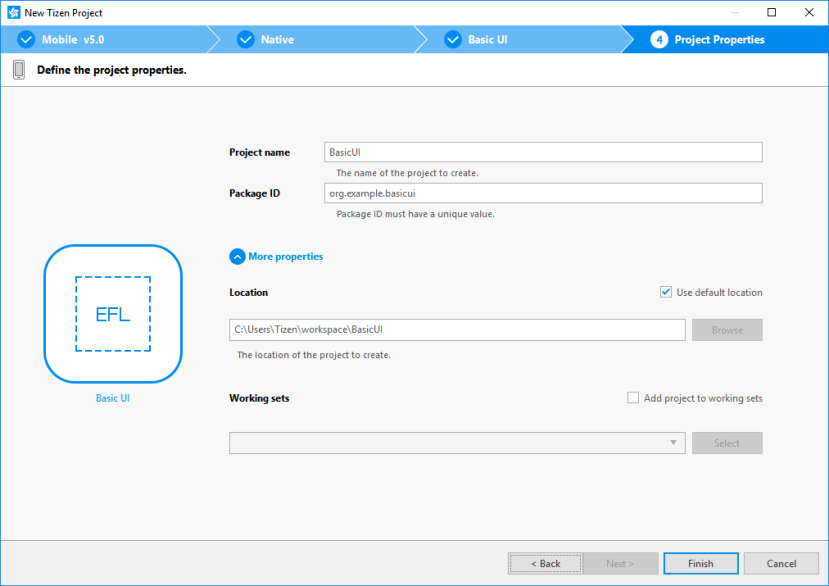
Task: Click the Finish button
Action: click(x=700, y=563)
